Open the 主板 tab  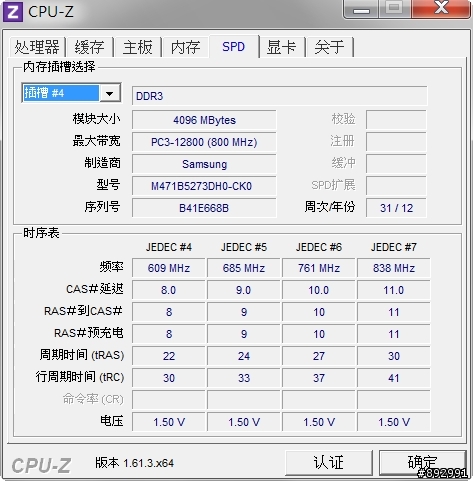[137, 47]
